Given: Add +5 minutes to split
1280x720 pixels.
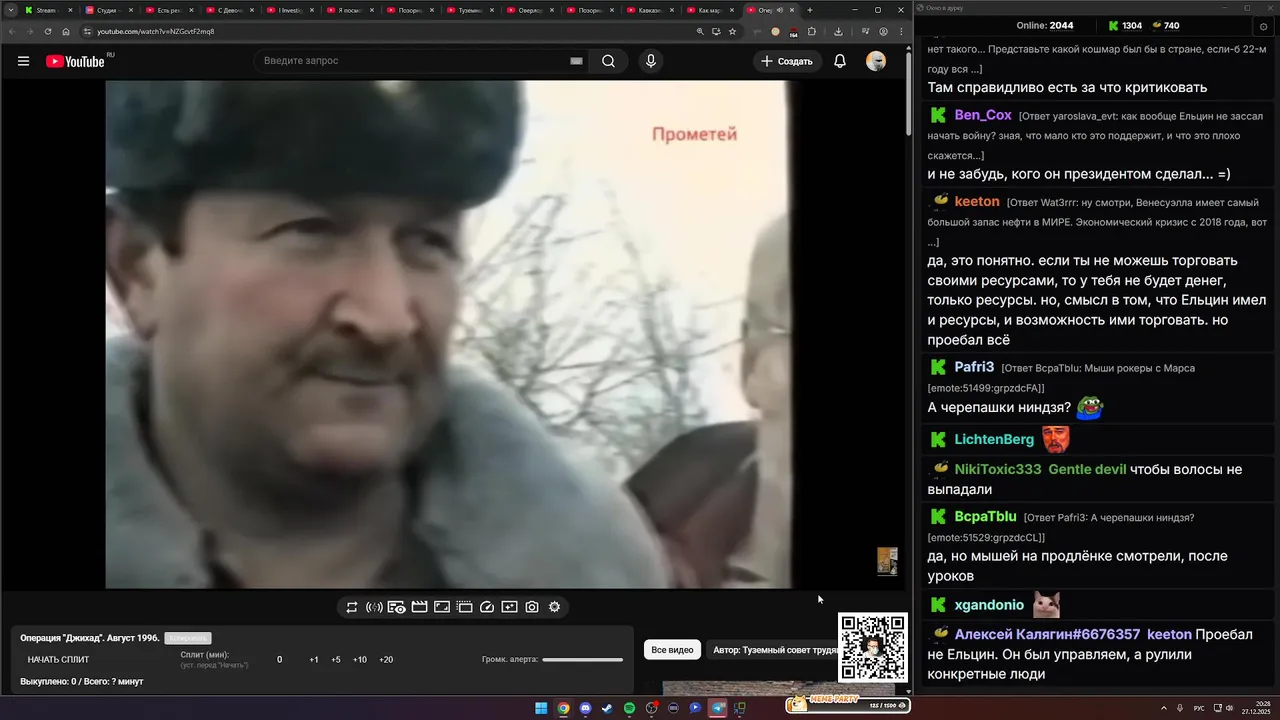Looking at the screenshot, I should 336,660.
